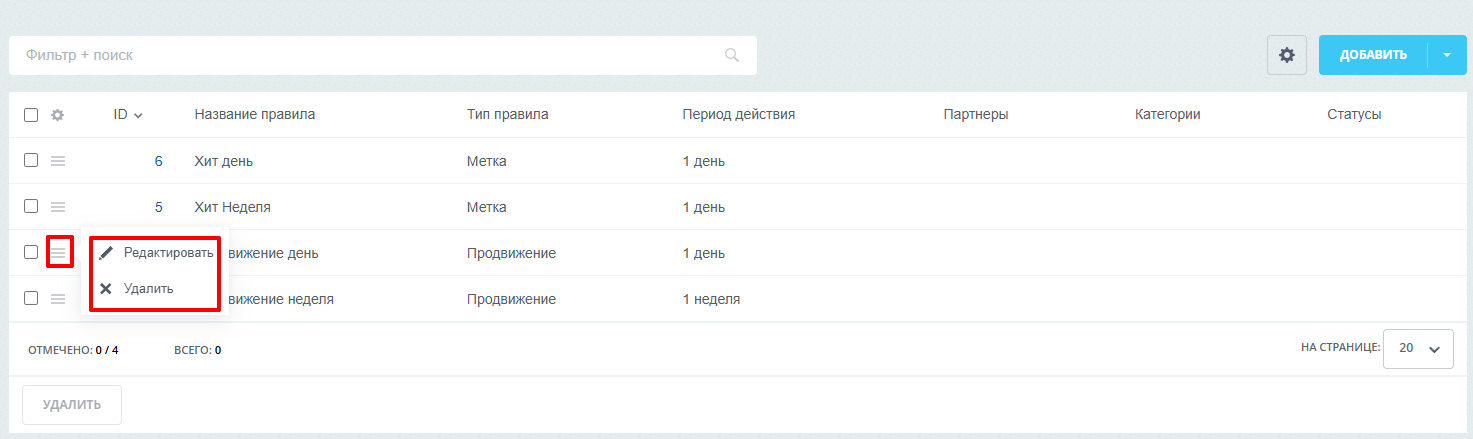Click the ID column sort arrow
Viewport: 1473px width, 439px height.
138,116
